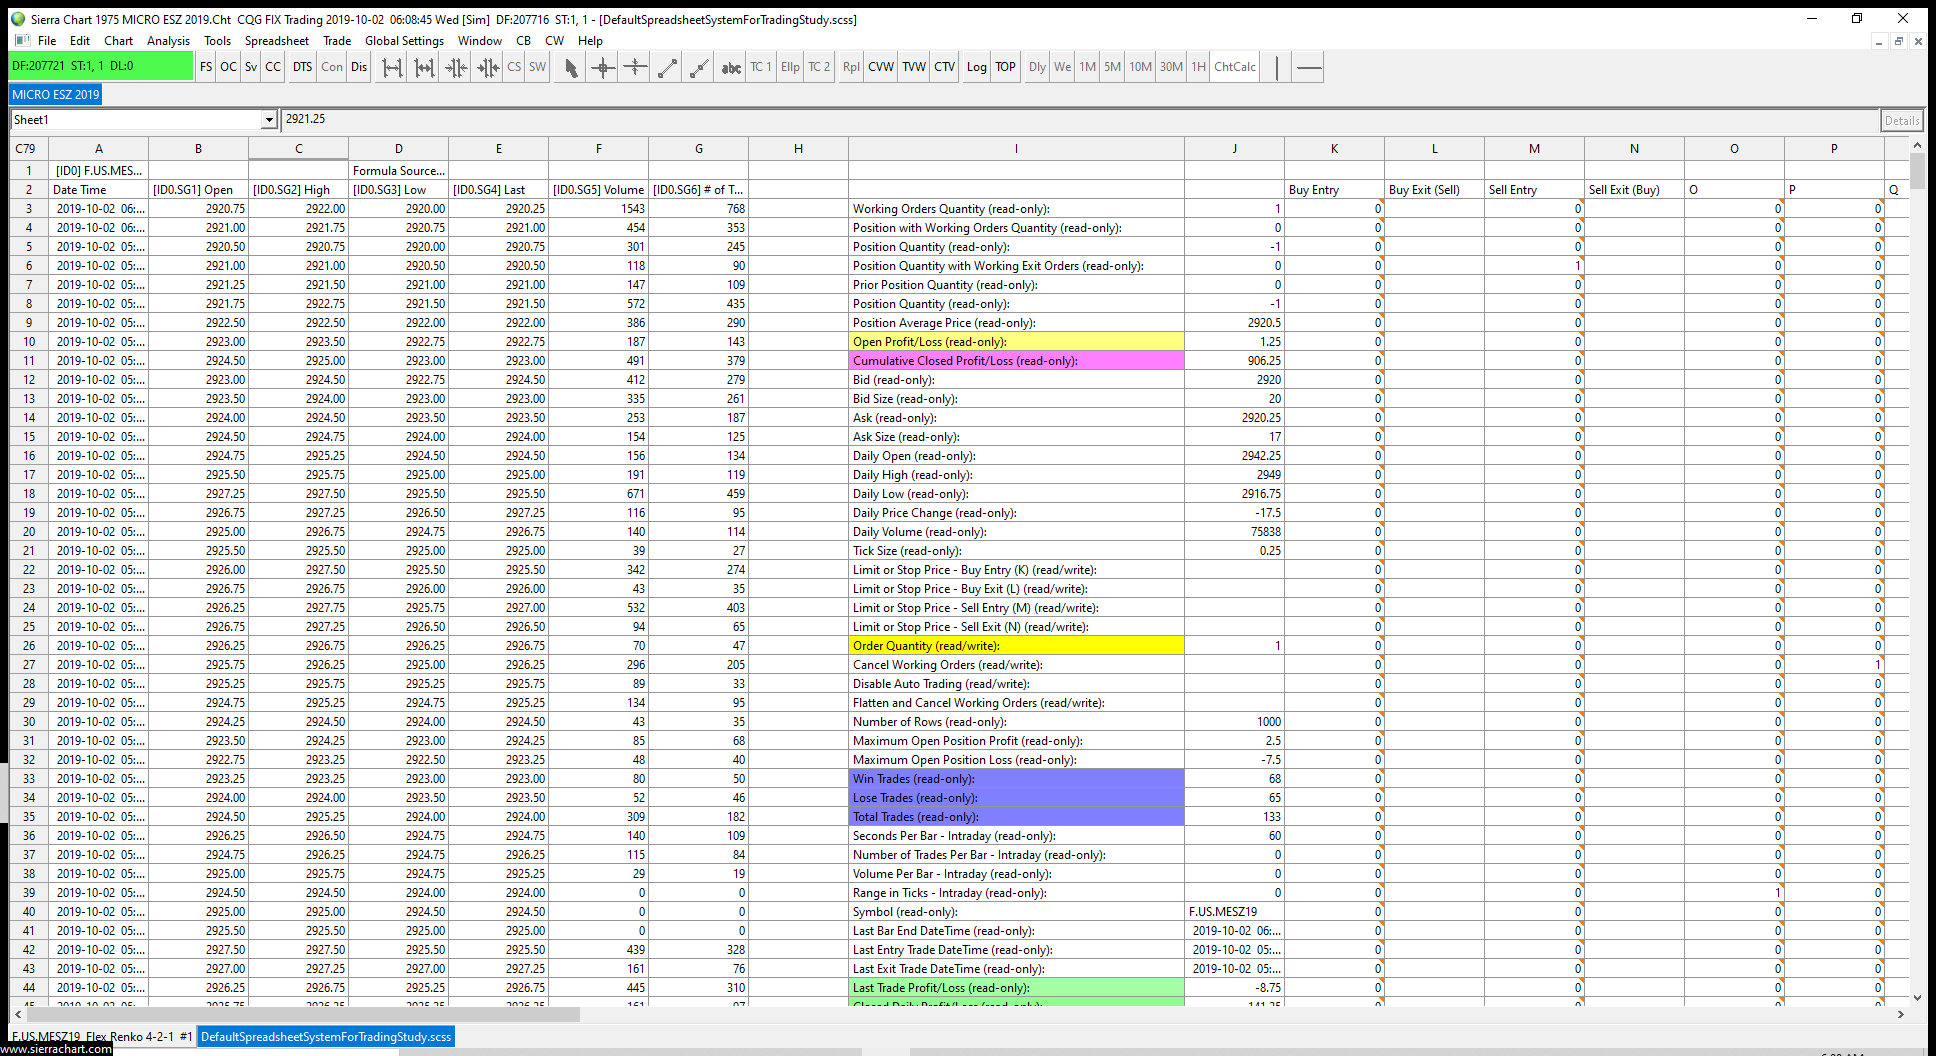The image size is (1936, 1056).
Task: Click the vertical scrollbar of the spreadsheet
Action: (1917, 571)
